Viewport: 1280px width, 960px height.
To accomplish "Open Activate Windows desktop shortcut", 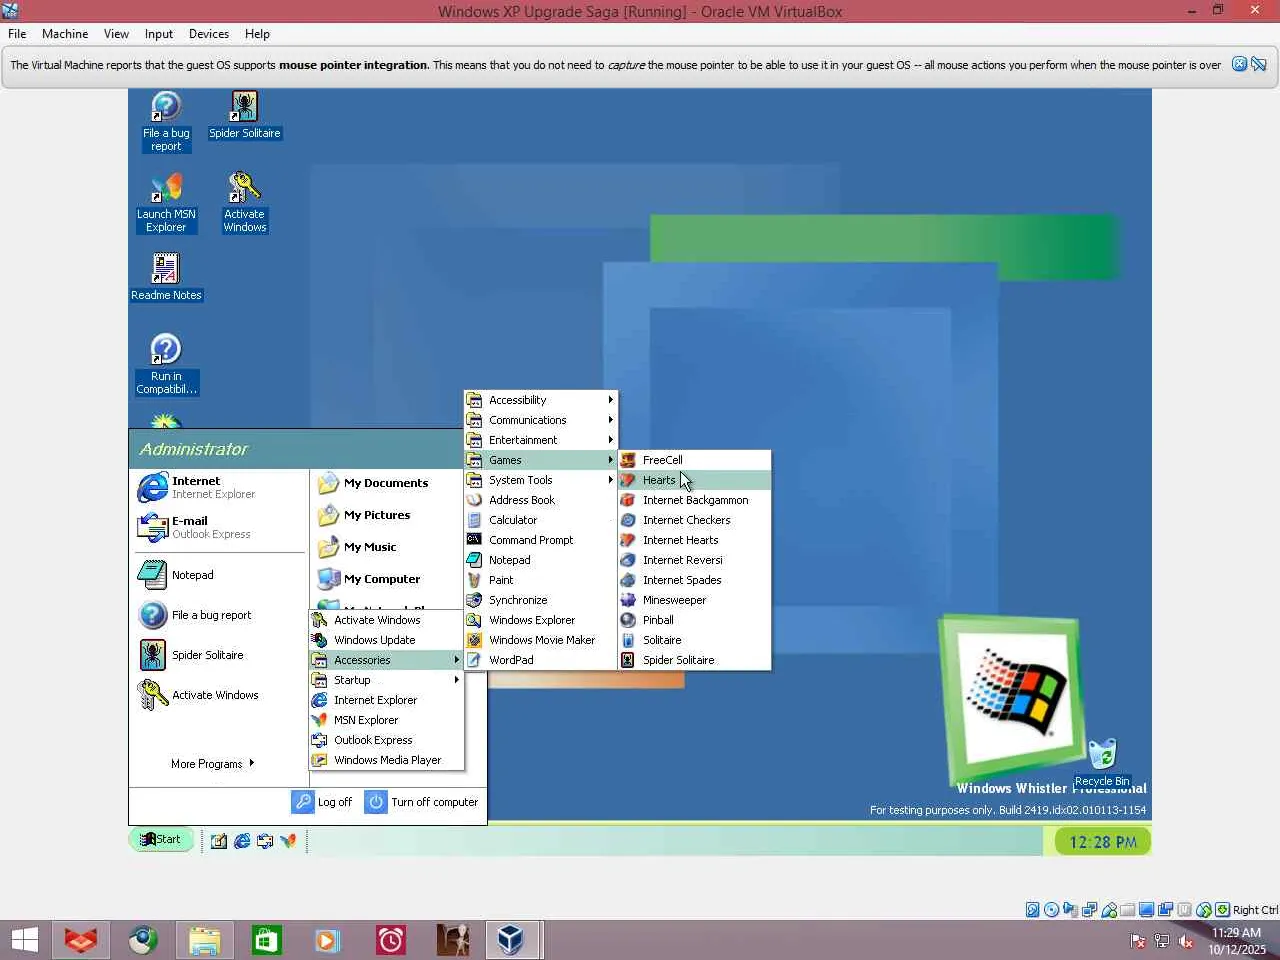I will coord(244,203).
